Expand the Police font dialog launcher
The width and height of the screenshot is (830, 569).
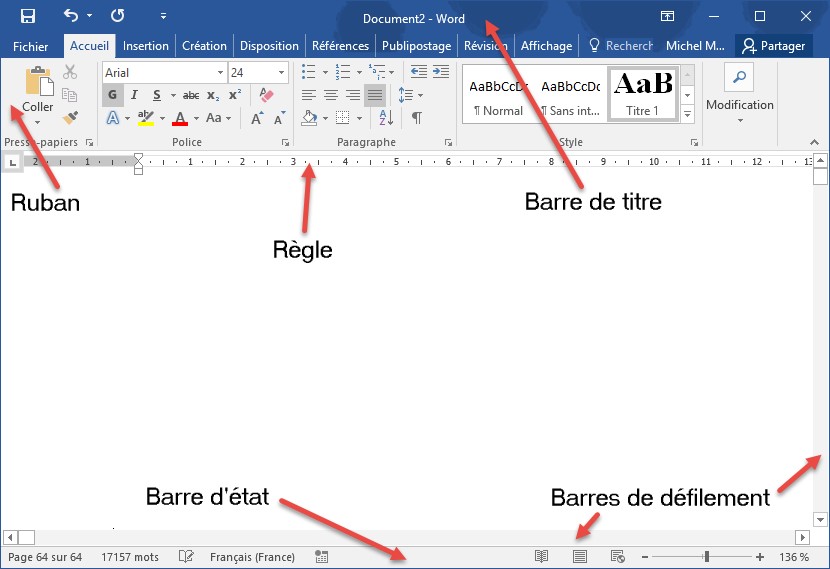point(285,143)
